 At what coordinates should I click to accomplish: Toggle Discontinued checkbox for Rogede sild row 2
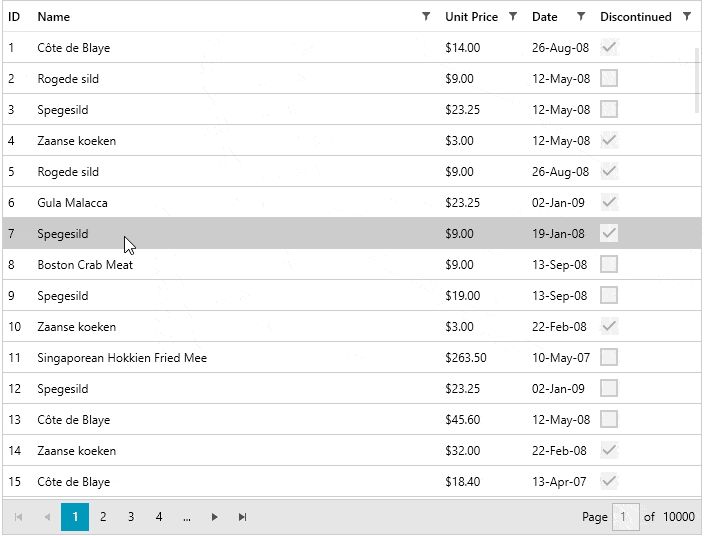click(609, 78)
